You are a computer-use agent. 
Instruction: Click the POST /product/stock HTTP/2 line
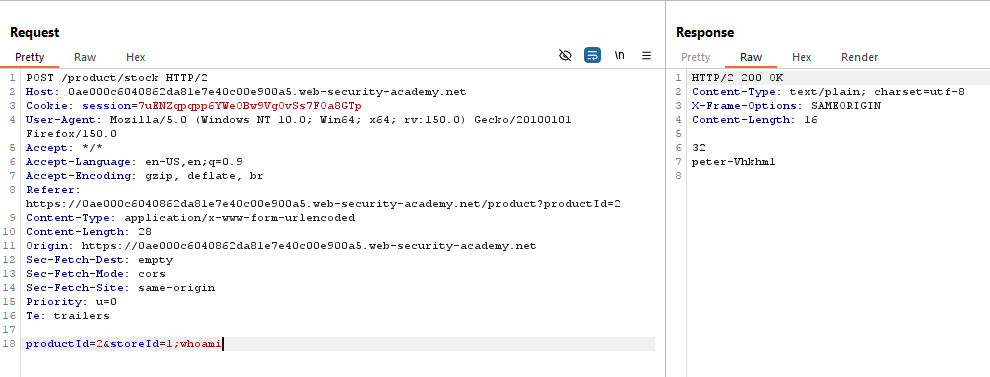117,78
